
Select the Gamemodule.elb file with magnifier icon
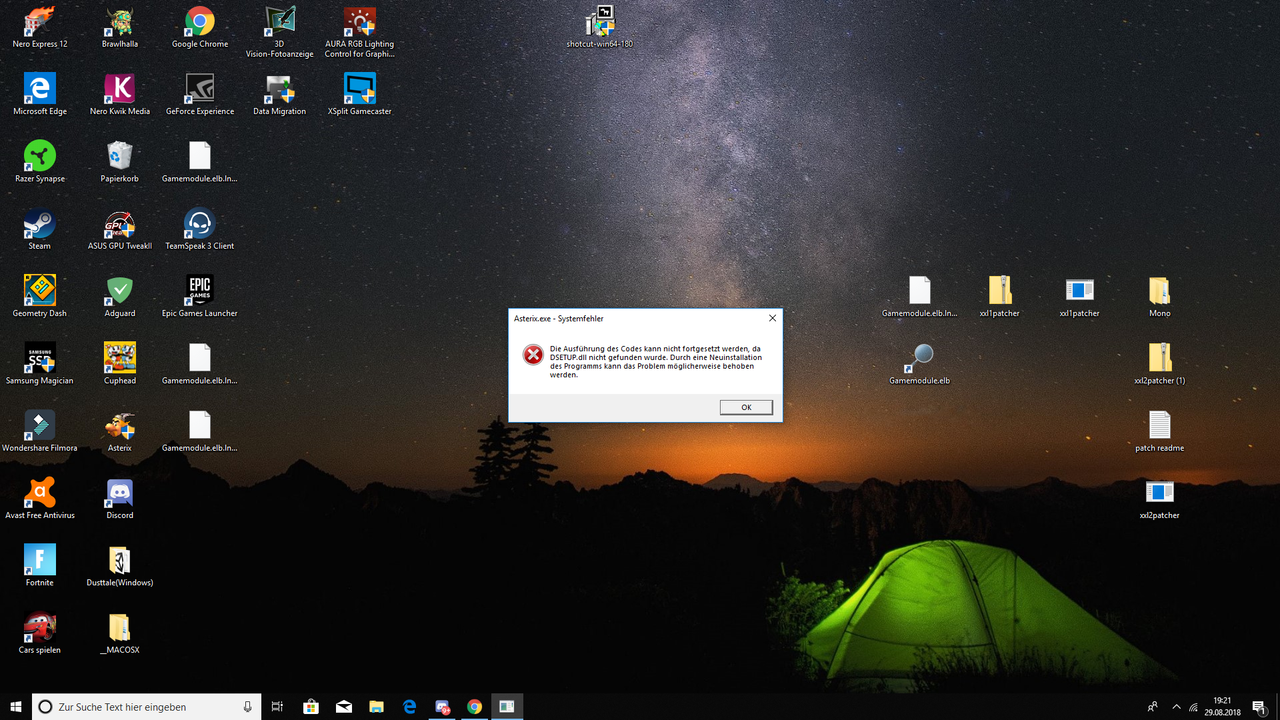point(920,361)
